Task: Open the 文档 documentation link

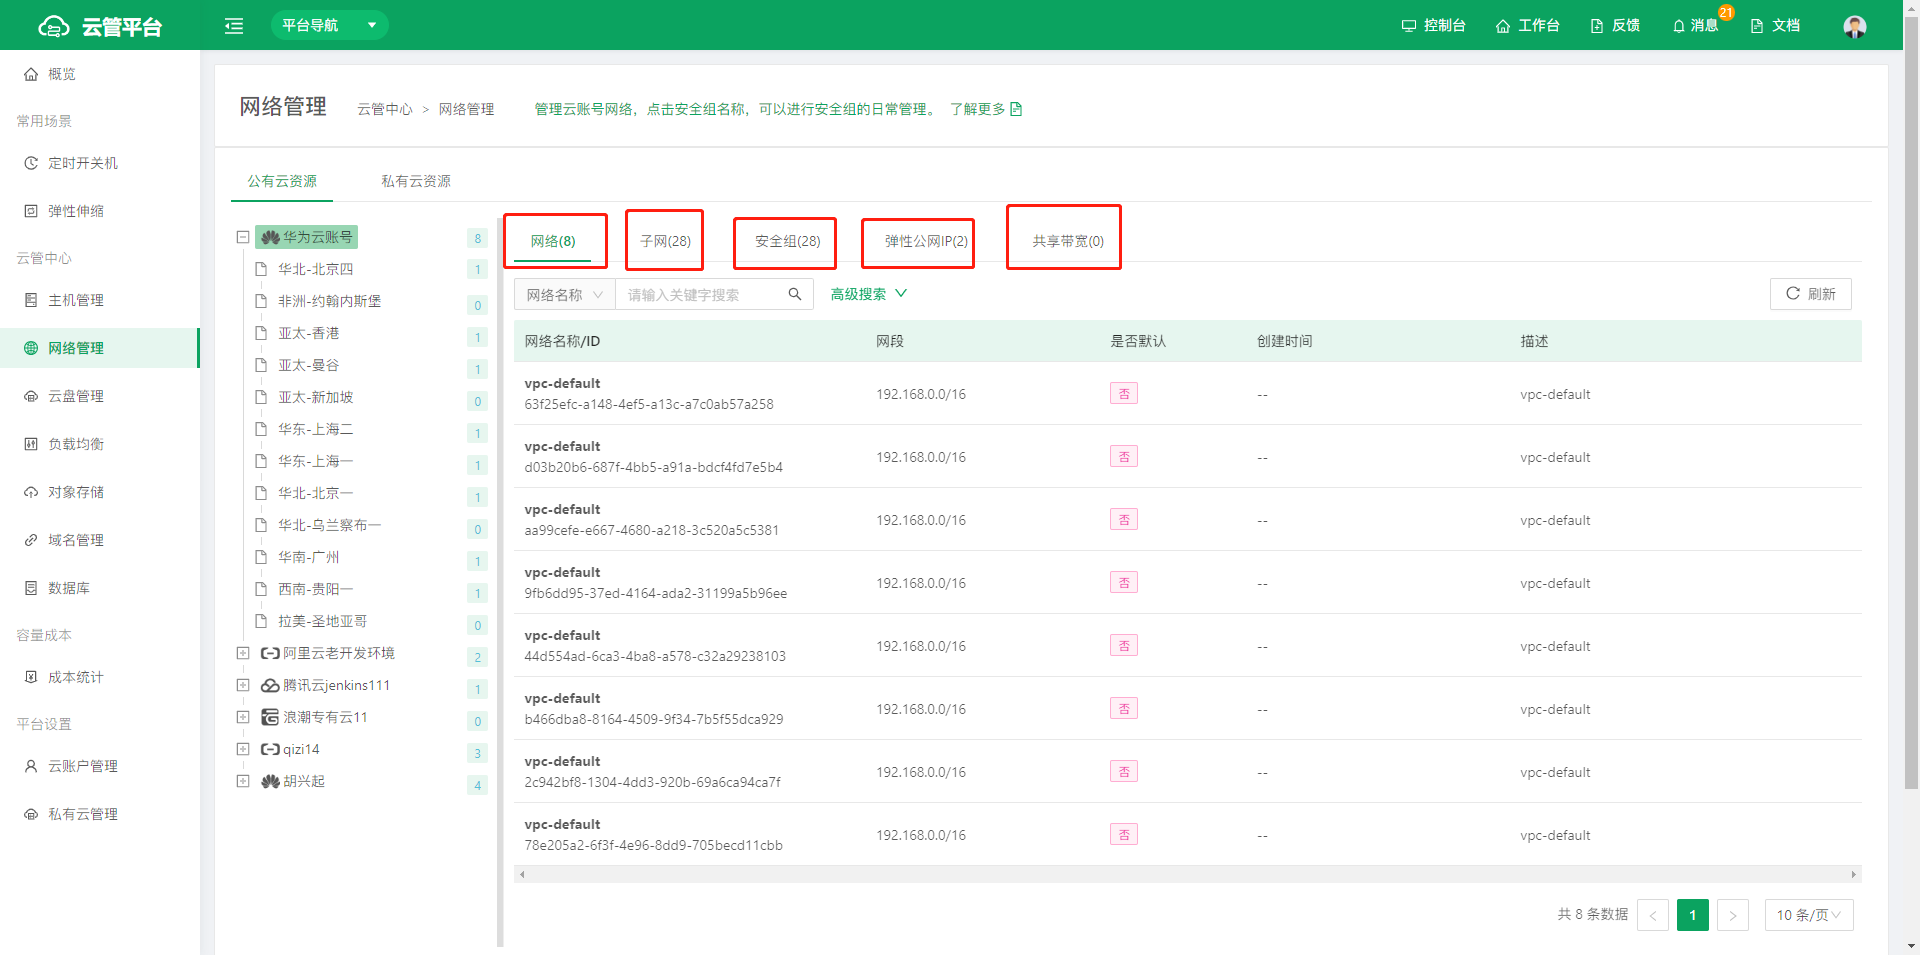Action: click(1775, 25)
